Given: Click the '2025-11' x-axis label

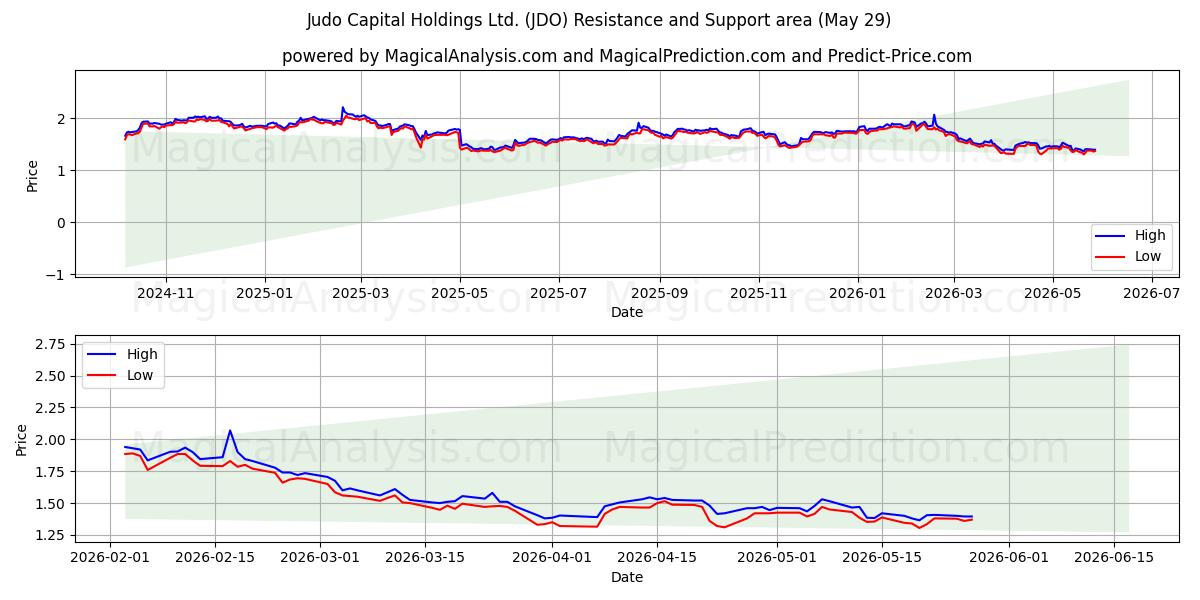Looking at the screenshot, I should [x=758, y=293].
